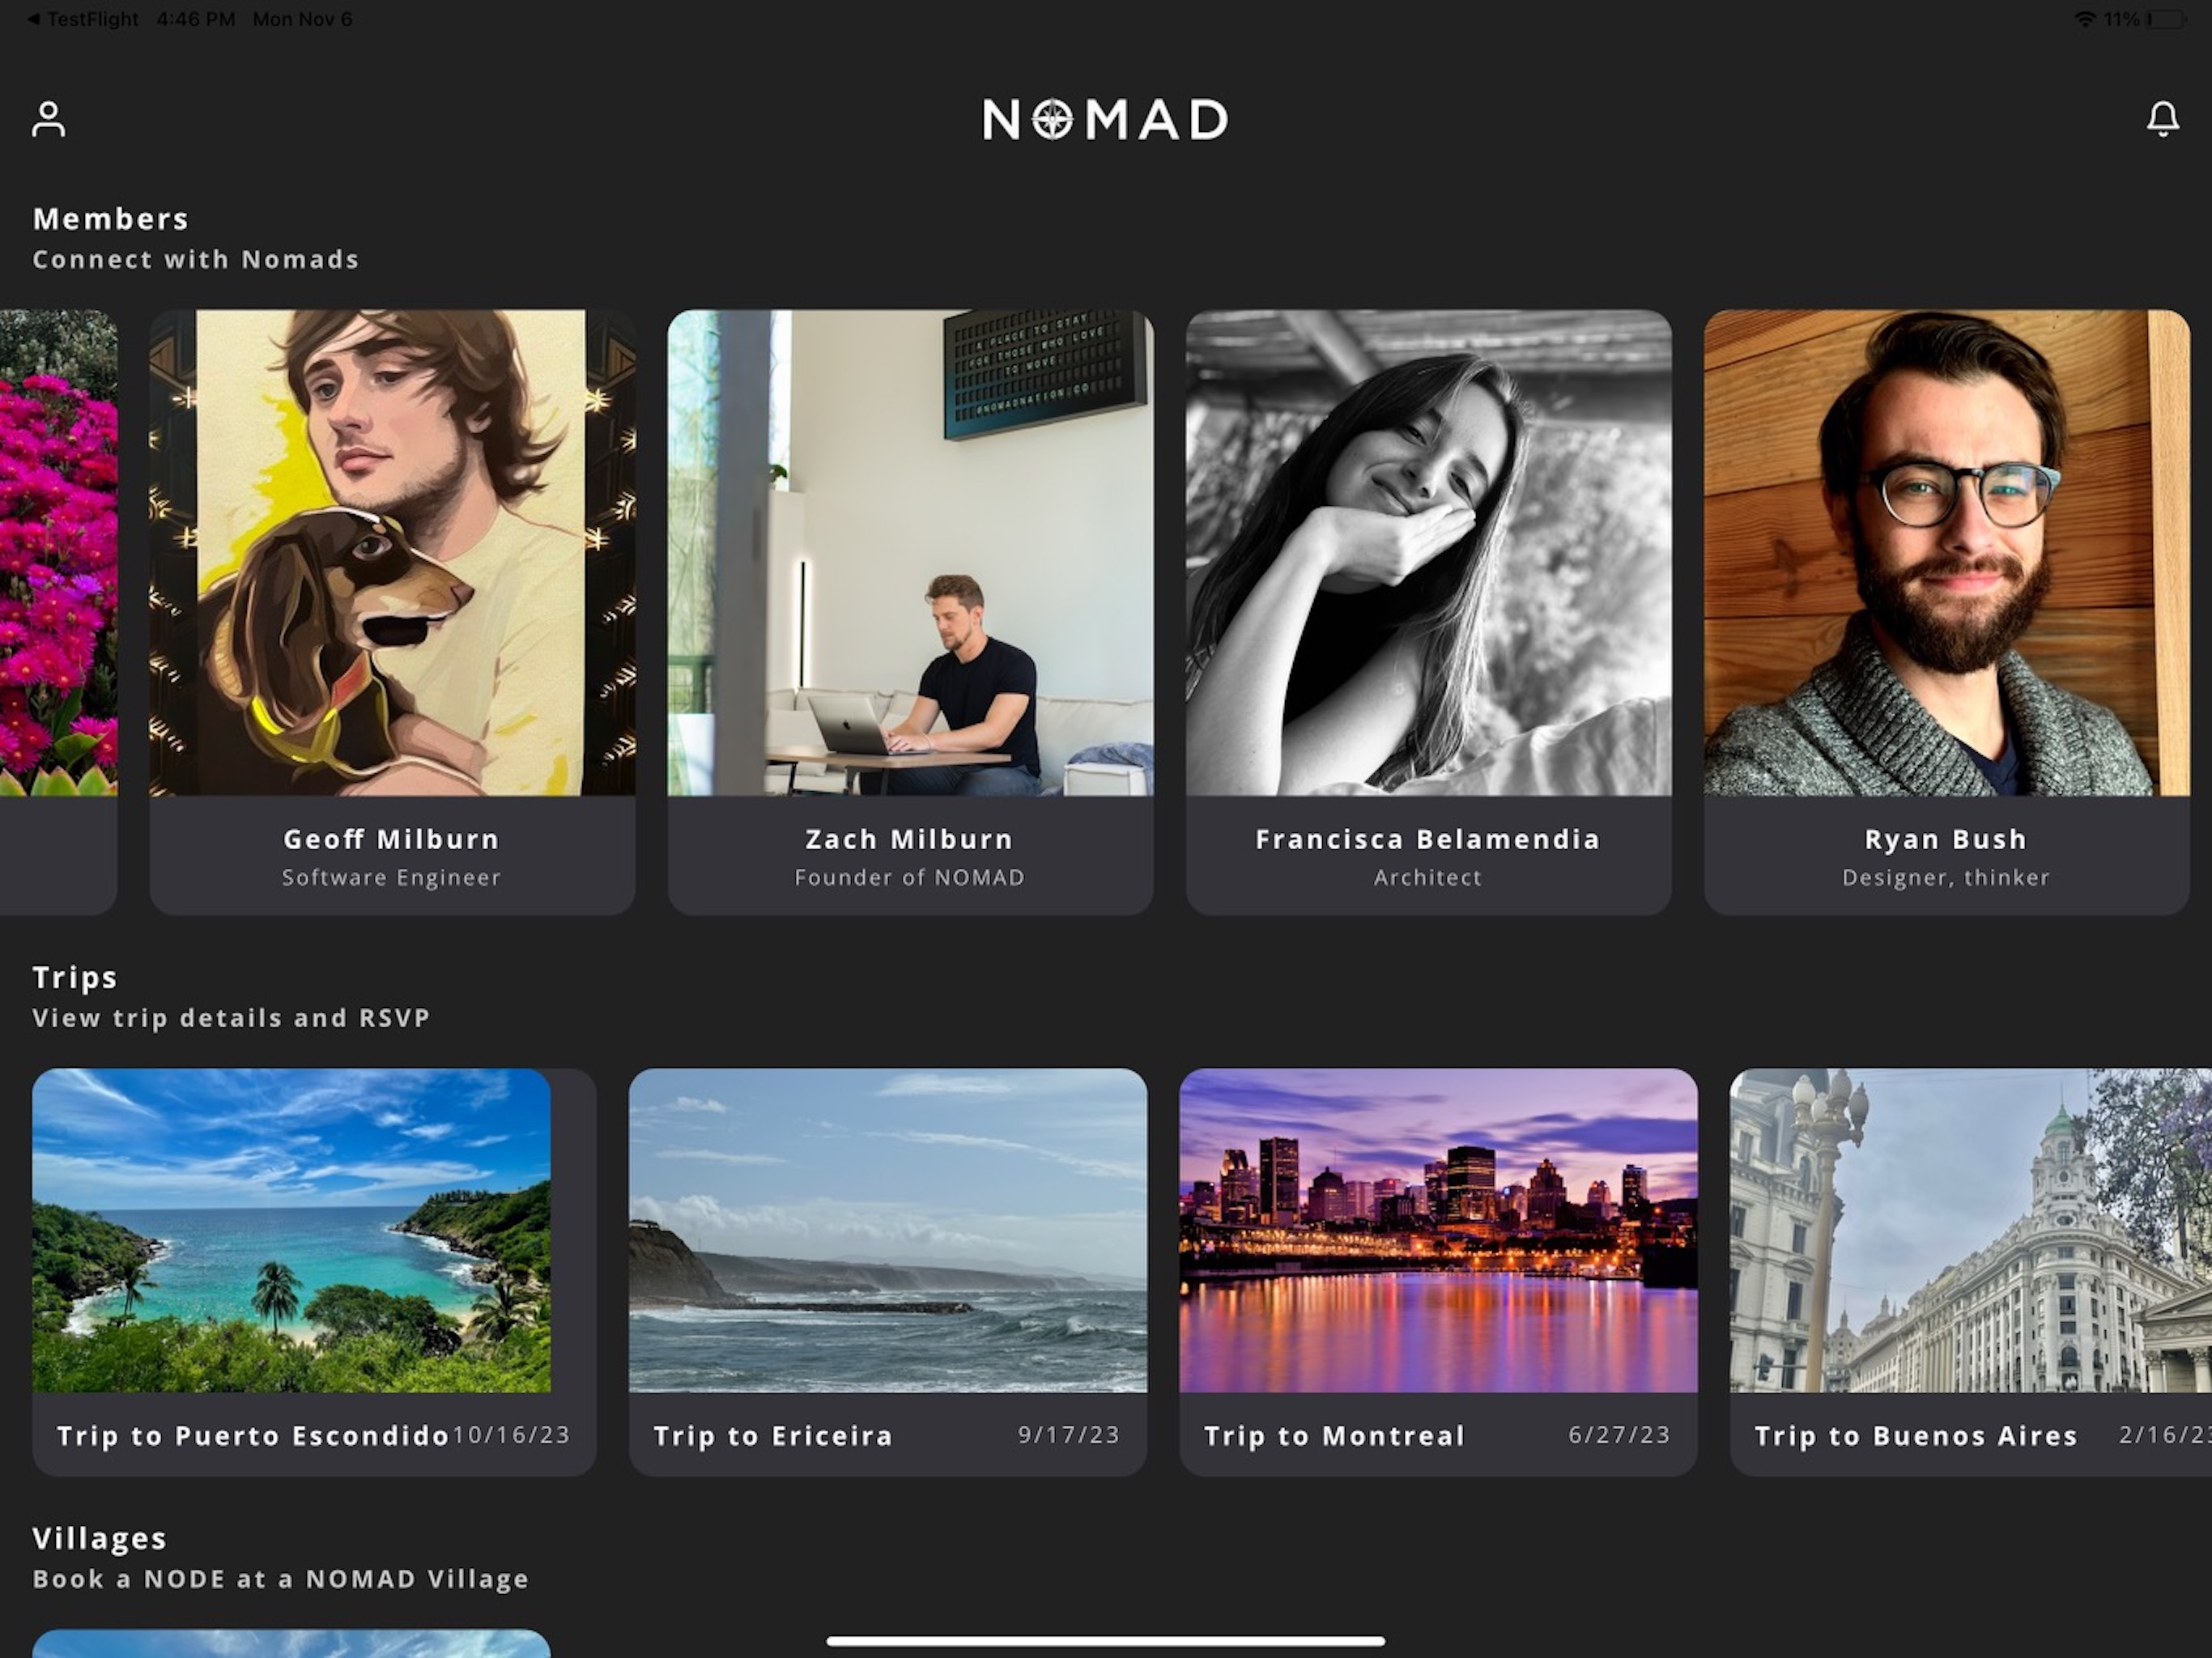
Task: Select 'Trip to Buenos Aires' title
Action: pos(1916,1436)
